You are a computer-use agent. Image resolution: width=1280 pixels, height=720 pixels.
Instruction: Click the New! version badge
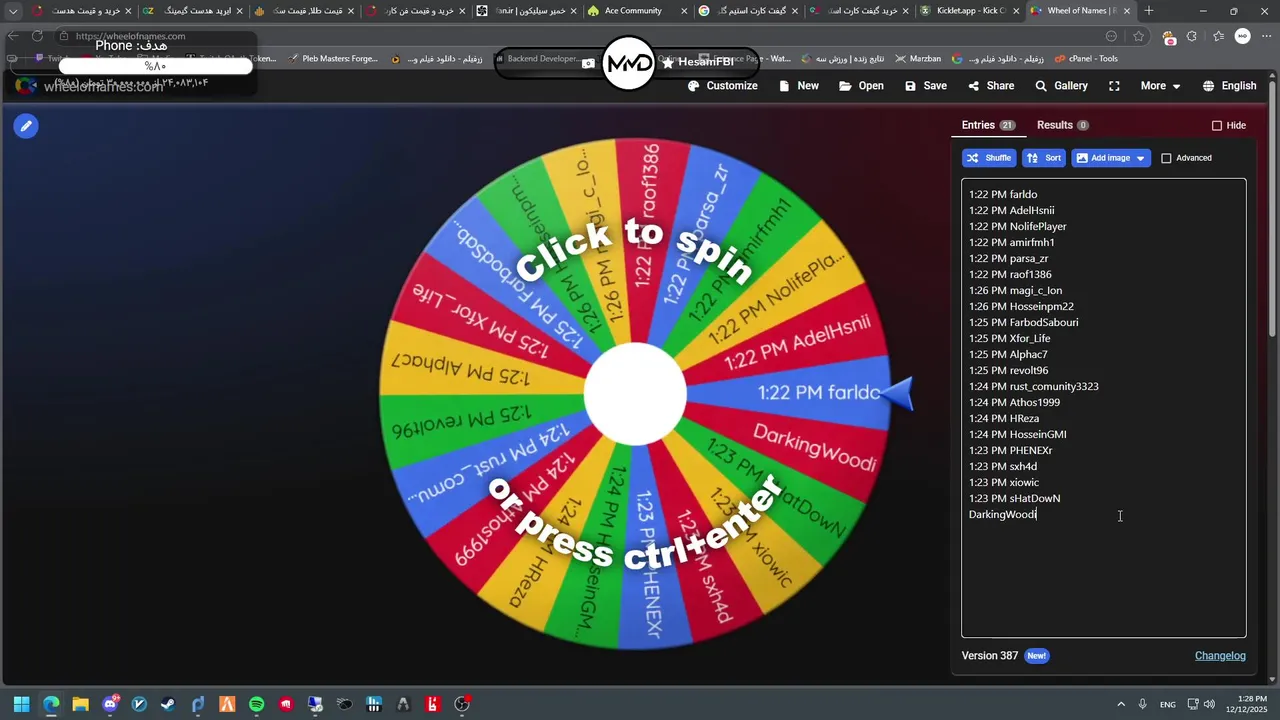click(1036, 656)
